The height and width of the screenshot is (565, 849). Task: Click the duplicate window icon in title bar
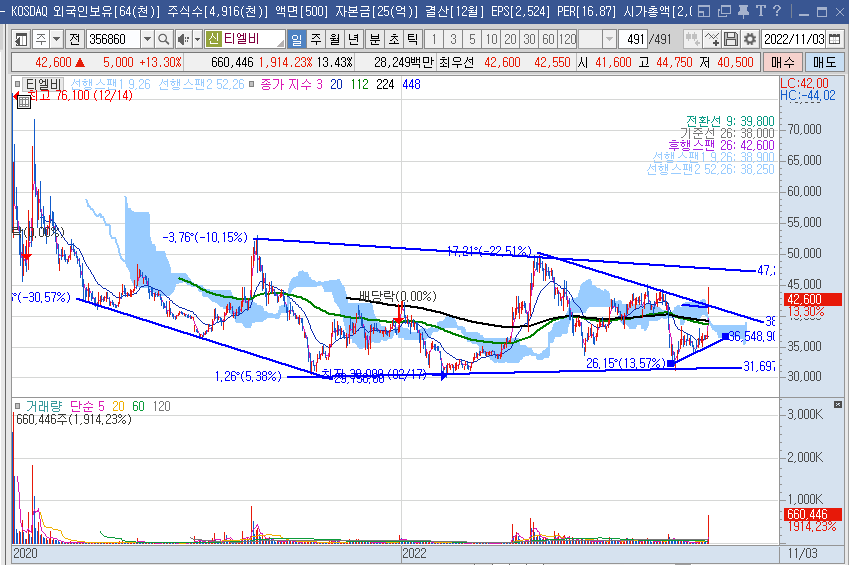[724, 11]
